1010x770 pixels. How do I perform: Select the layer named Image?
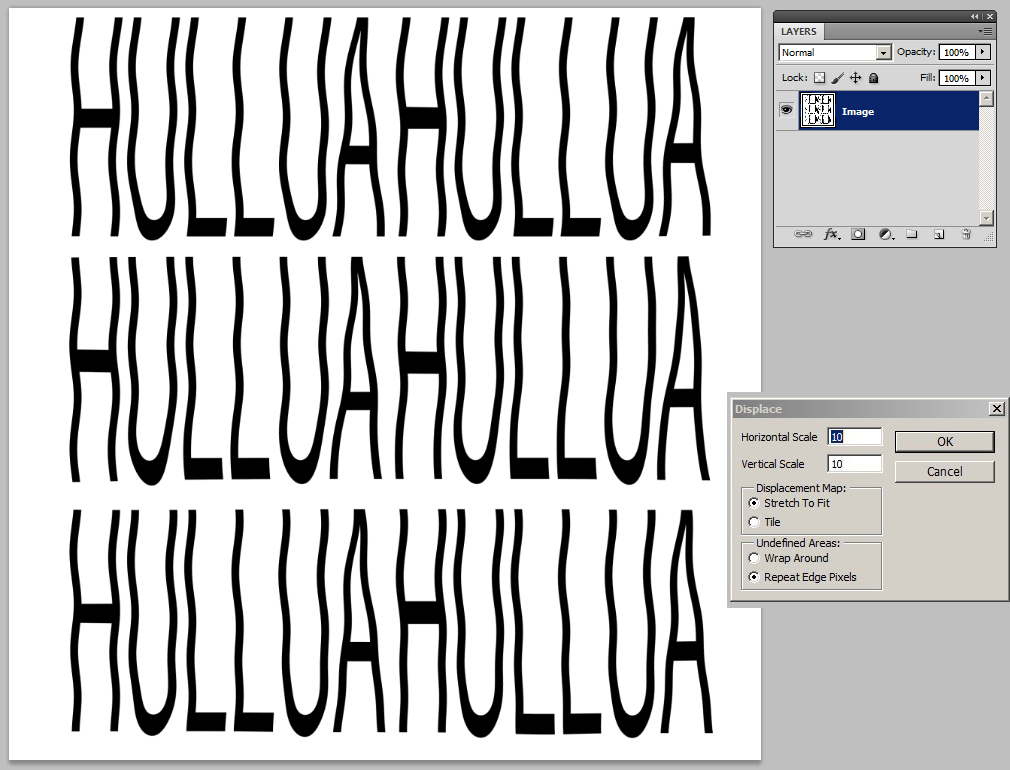coord(888,111)
